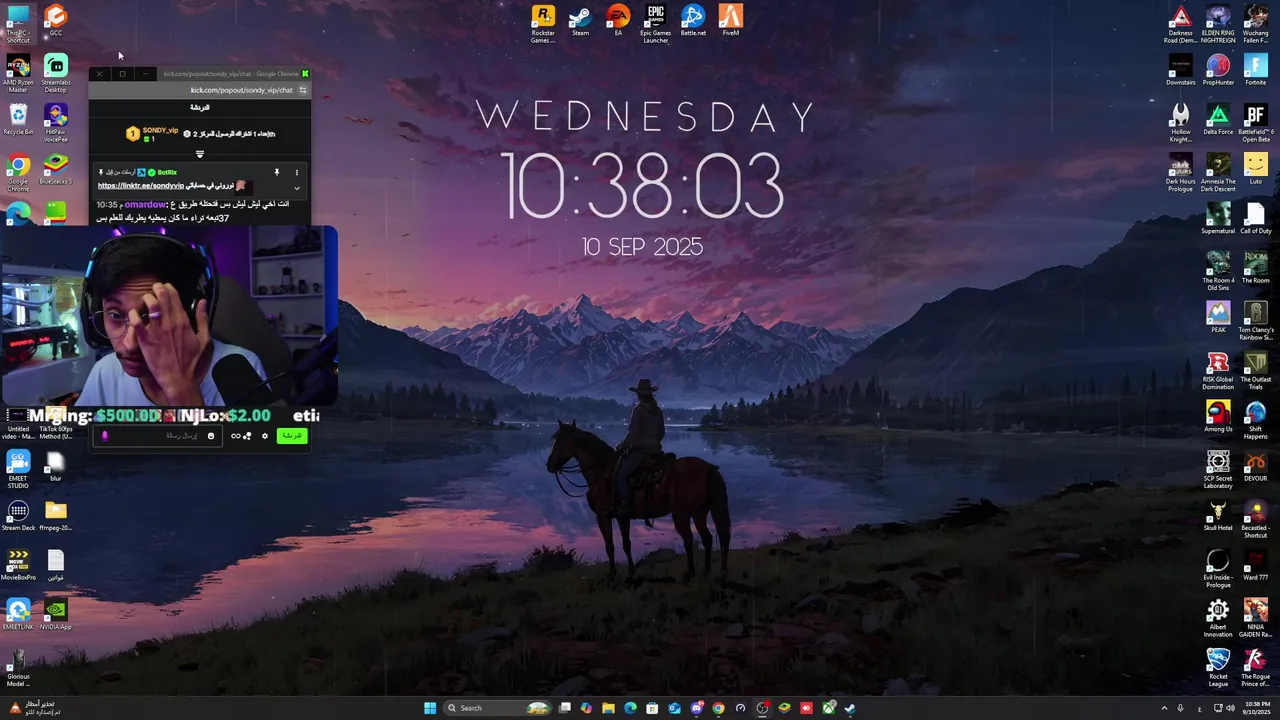The image size is (1280, 720).
Task: Open the Rockstar Games launcher desktop icon
Action: pos(543,23)
